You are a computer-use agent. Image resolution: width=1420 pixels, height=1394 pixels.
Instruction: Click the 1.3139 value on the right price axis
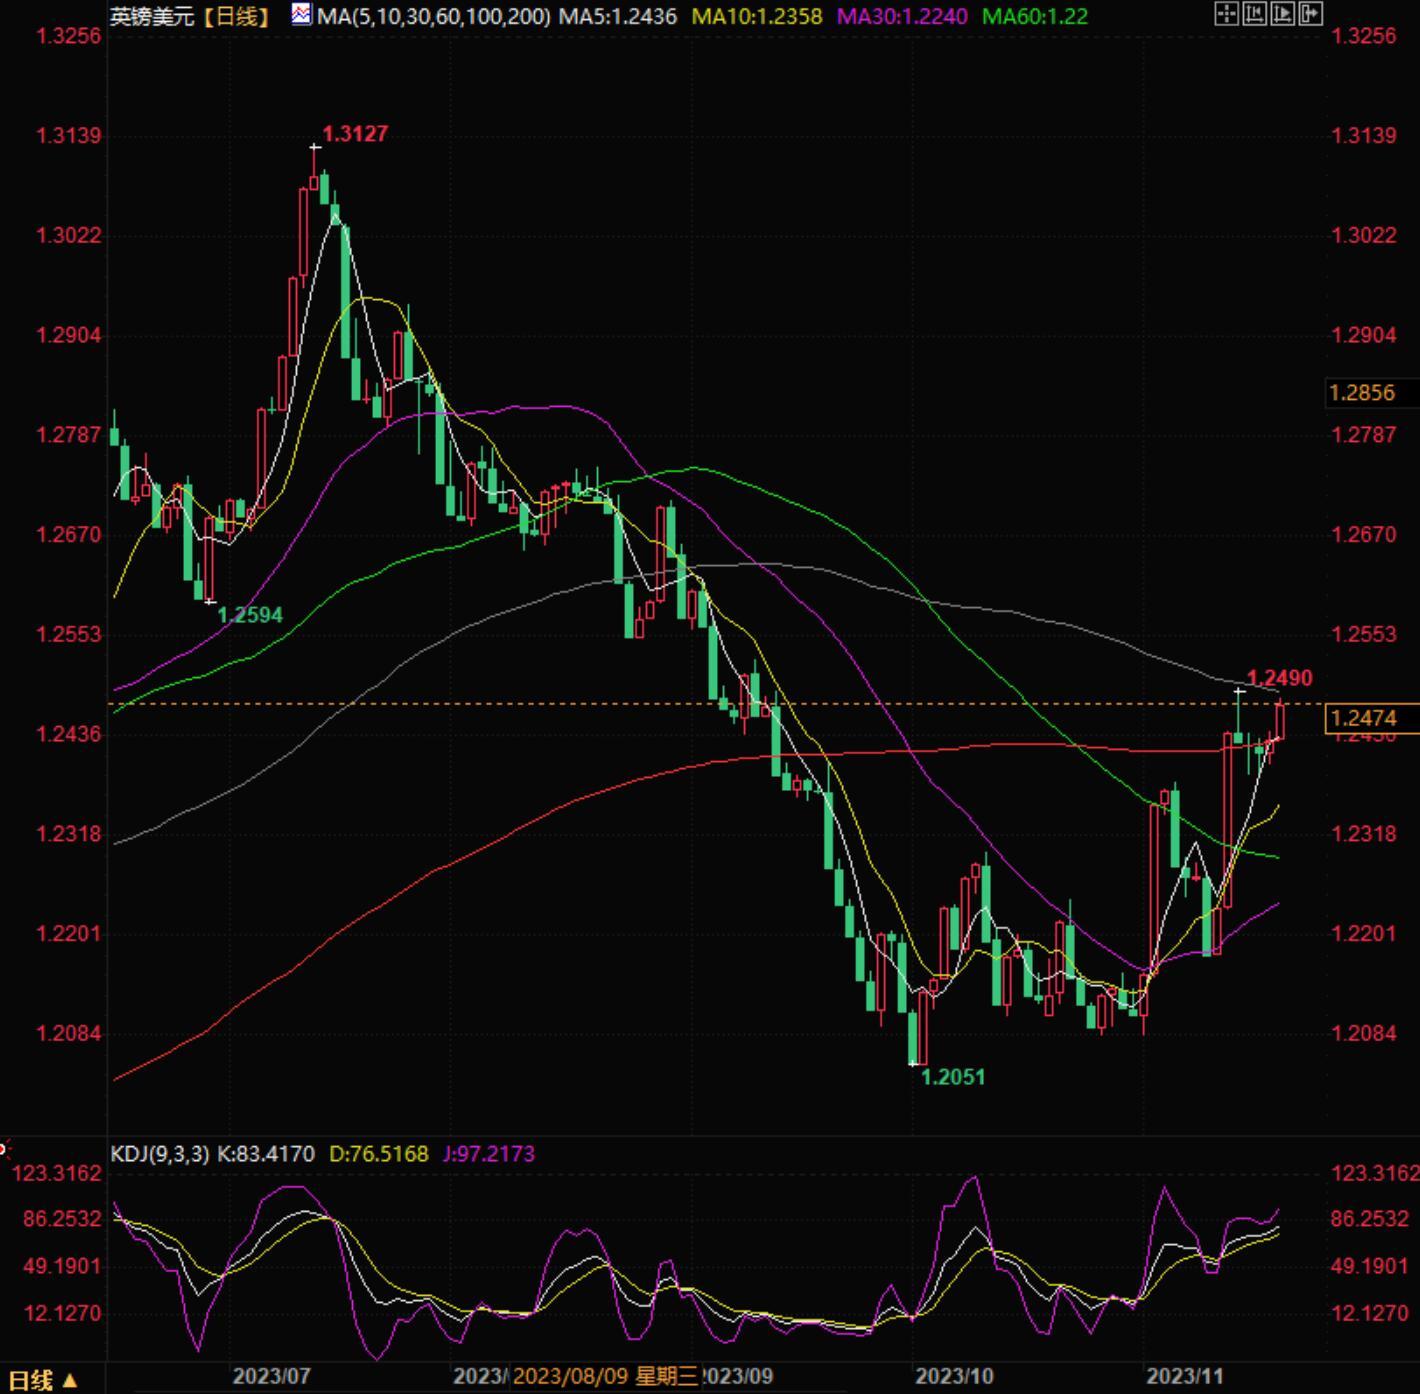click(x=1365, y=136)
